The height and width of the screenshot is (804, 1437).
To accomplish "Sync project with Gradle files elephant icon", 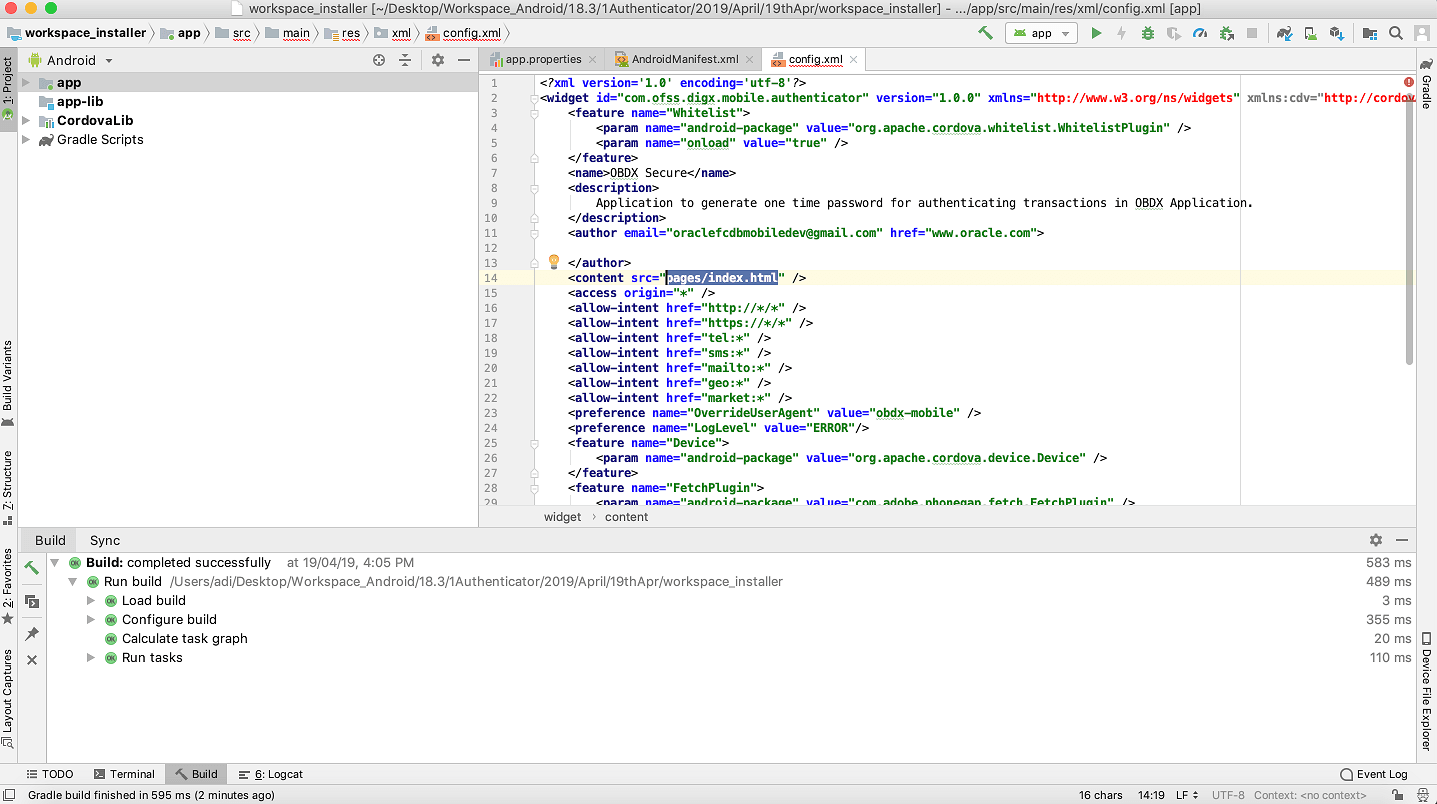I will (1285, 33).
